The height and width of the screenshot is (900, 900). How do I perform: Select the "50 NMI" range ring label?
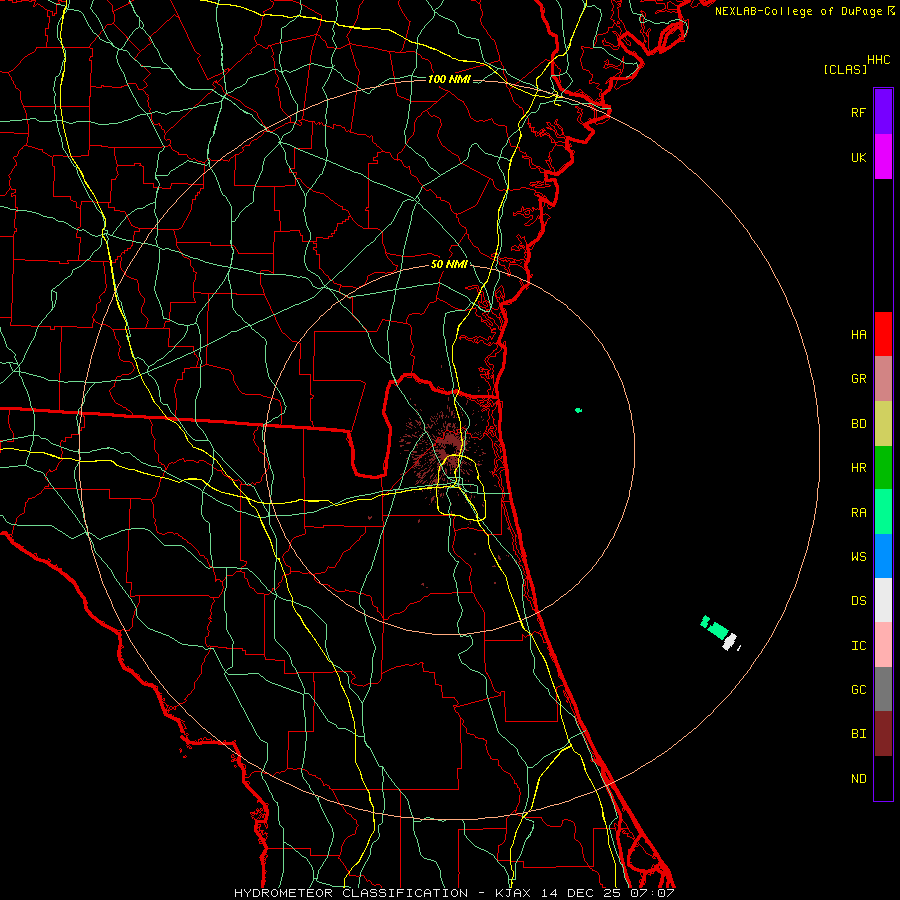tap(449, 264)
